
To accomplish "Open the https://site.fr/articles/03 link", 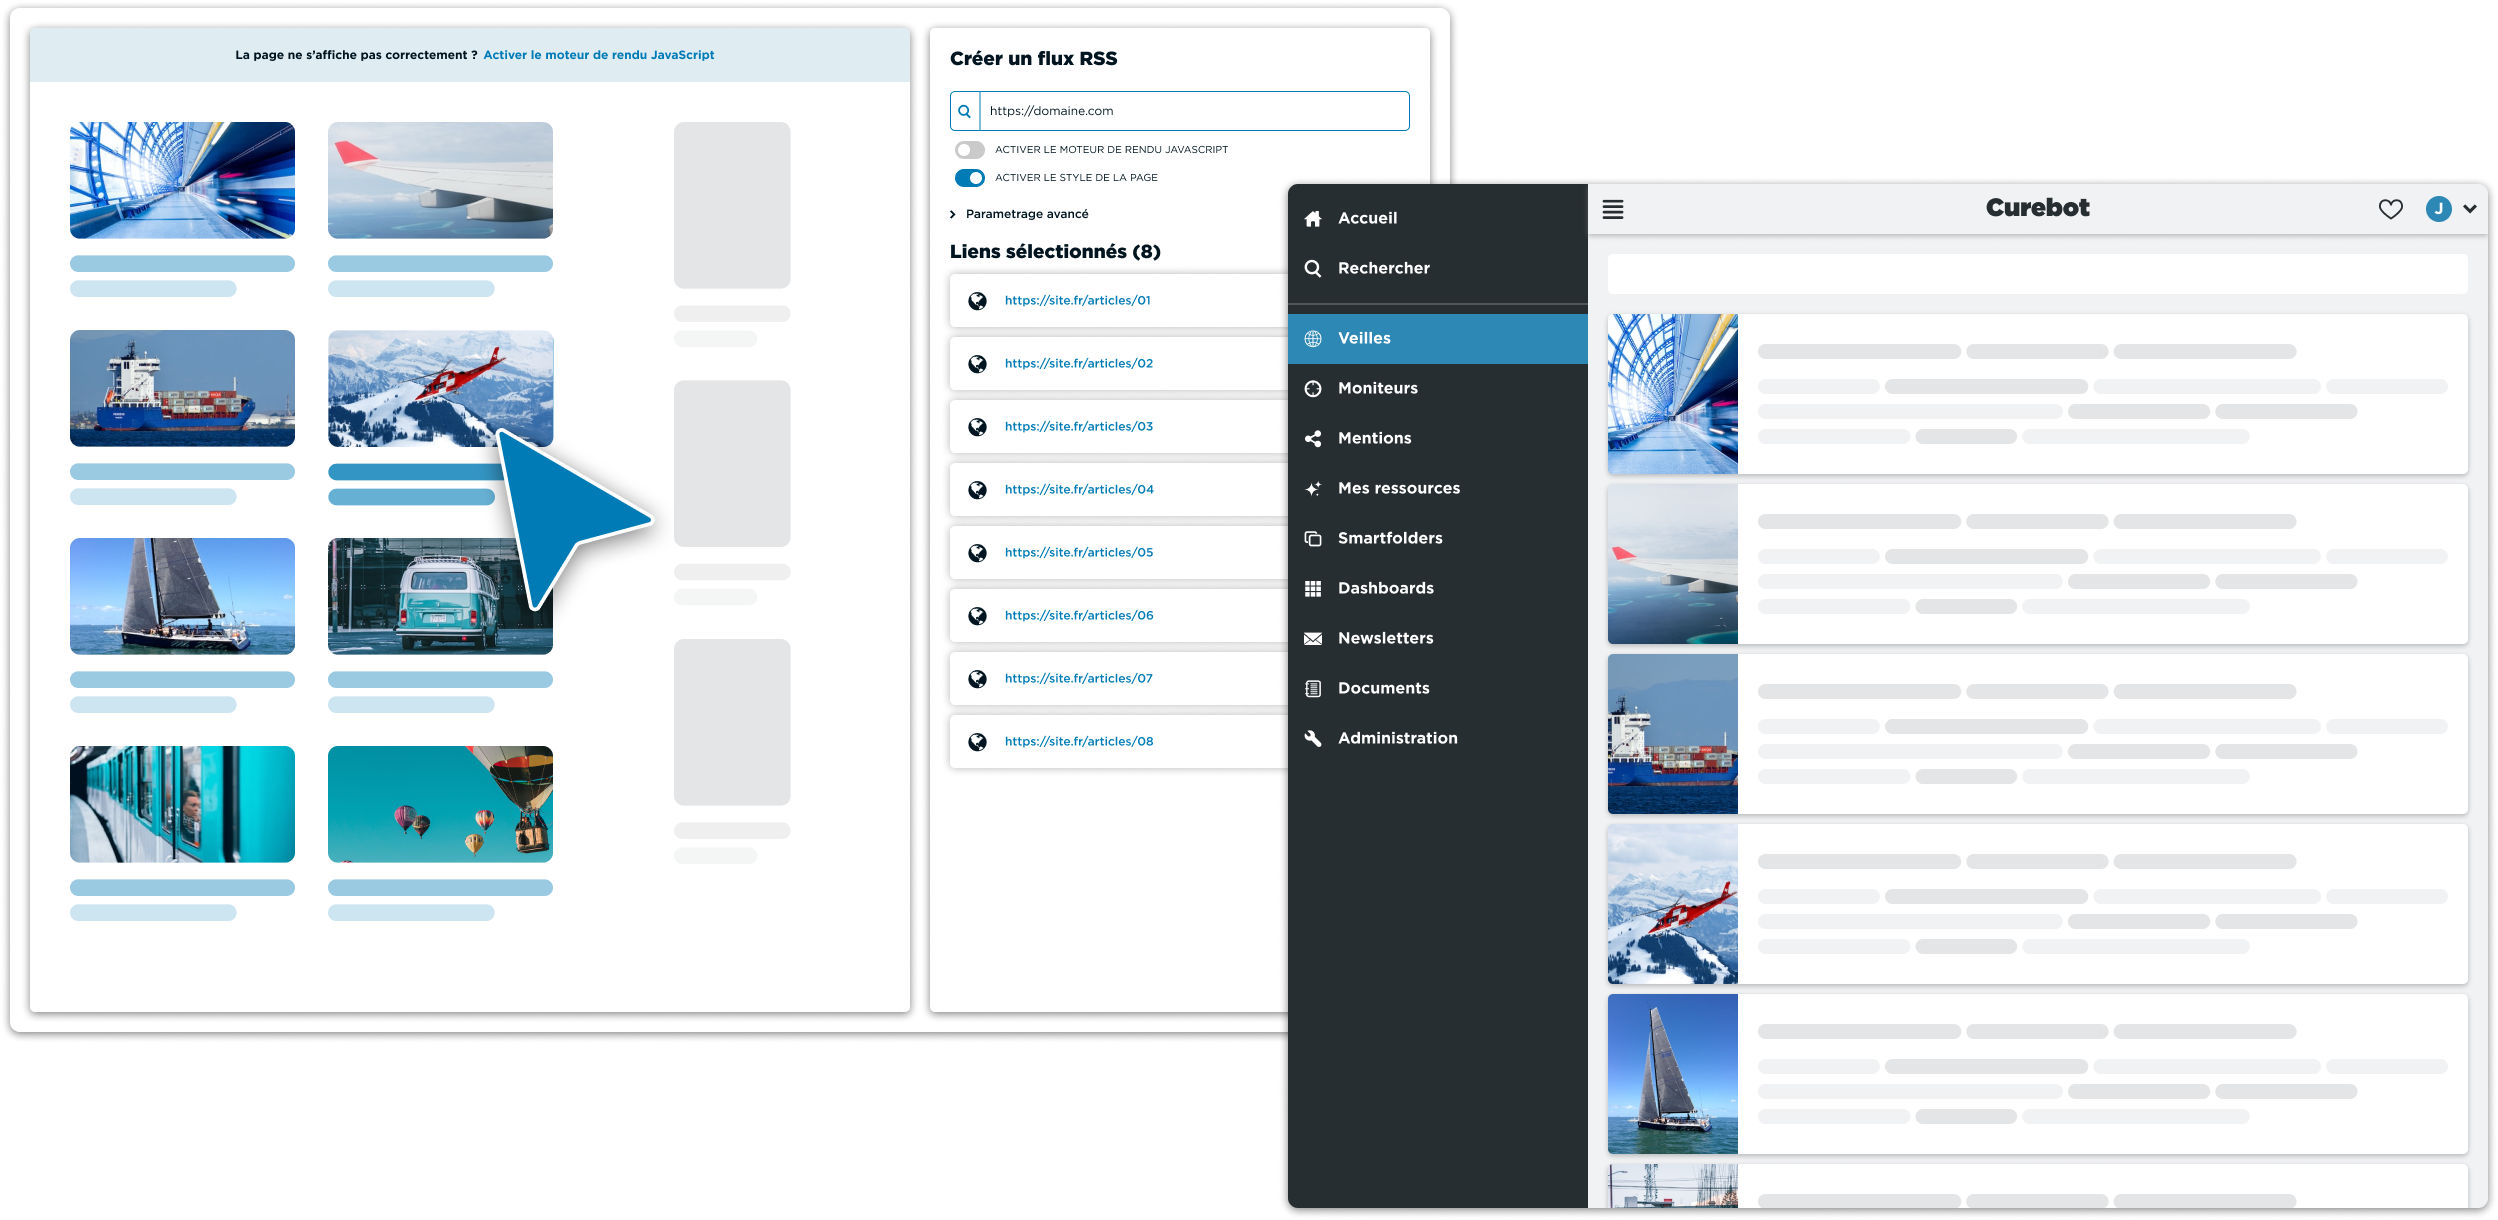I will (x=1079, y=426).
